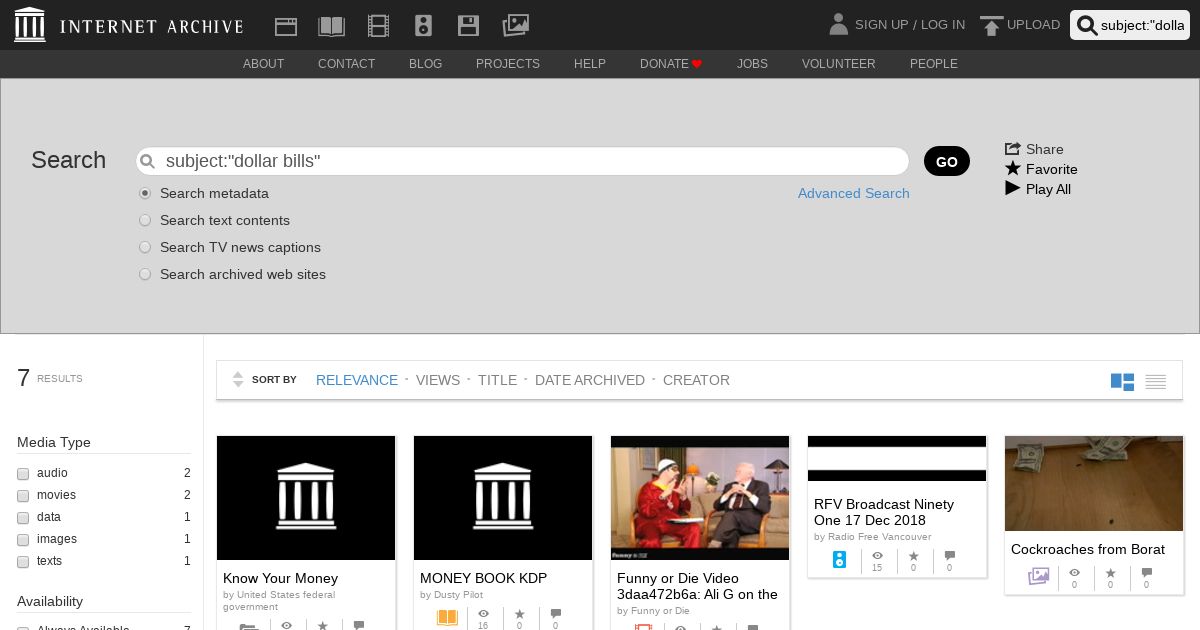
Task: Open the Cockroaches from Borat thumbnail
Action: [x=1094, y=483]
